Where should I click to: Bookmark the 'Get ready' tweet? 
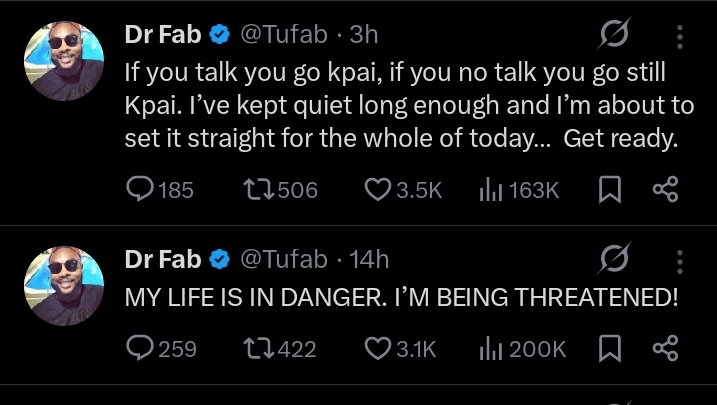pos(608,189)
